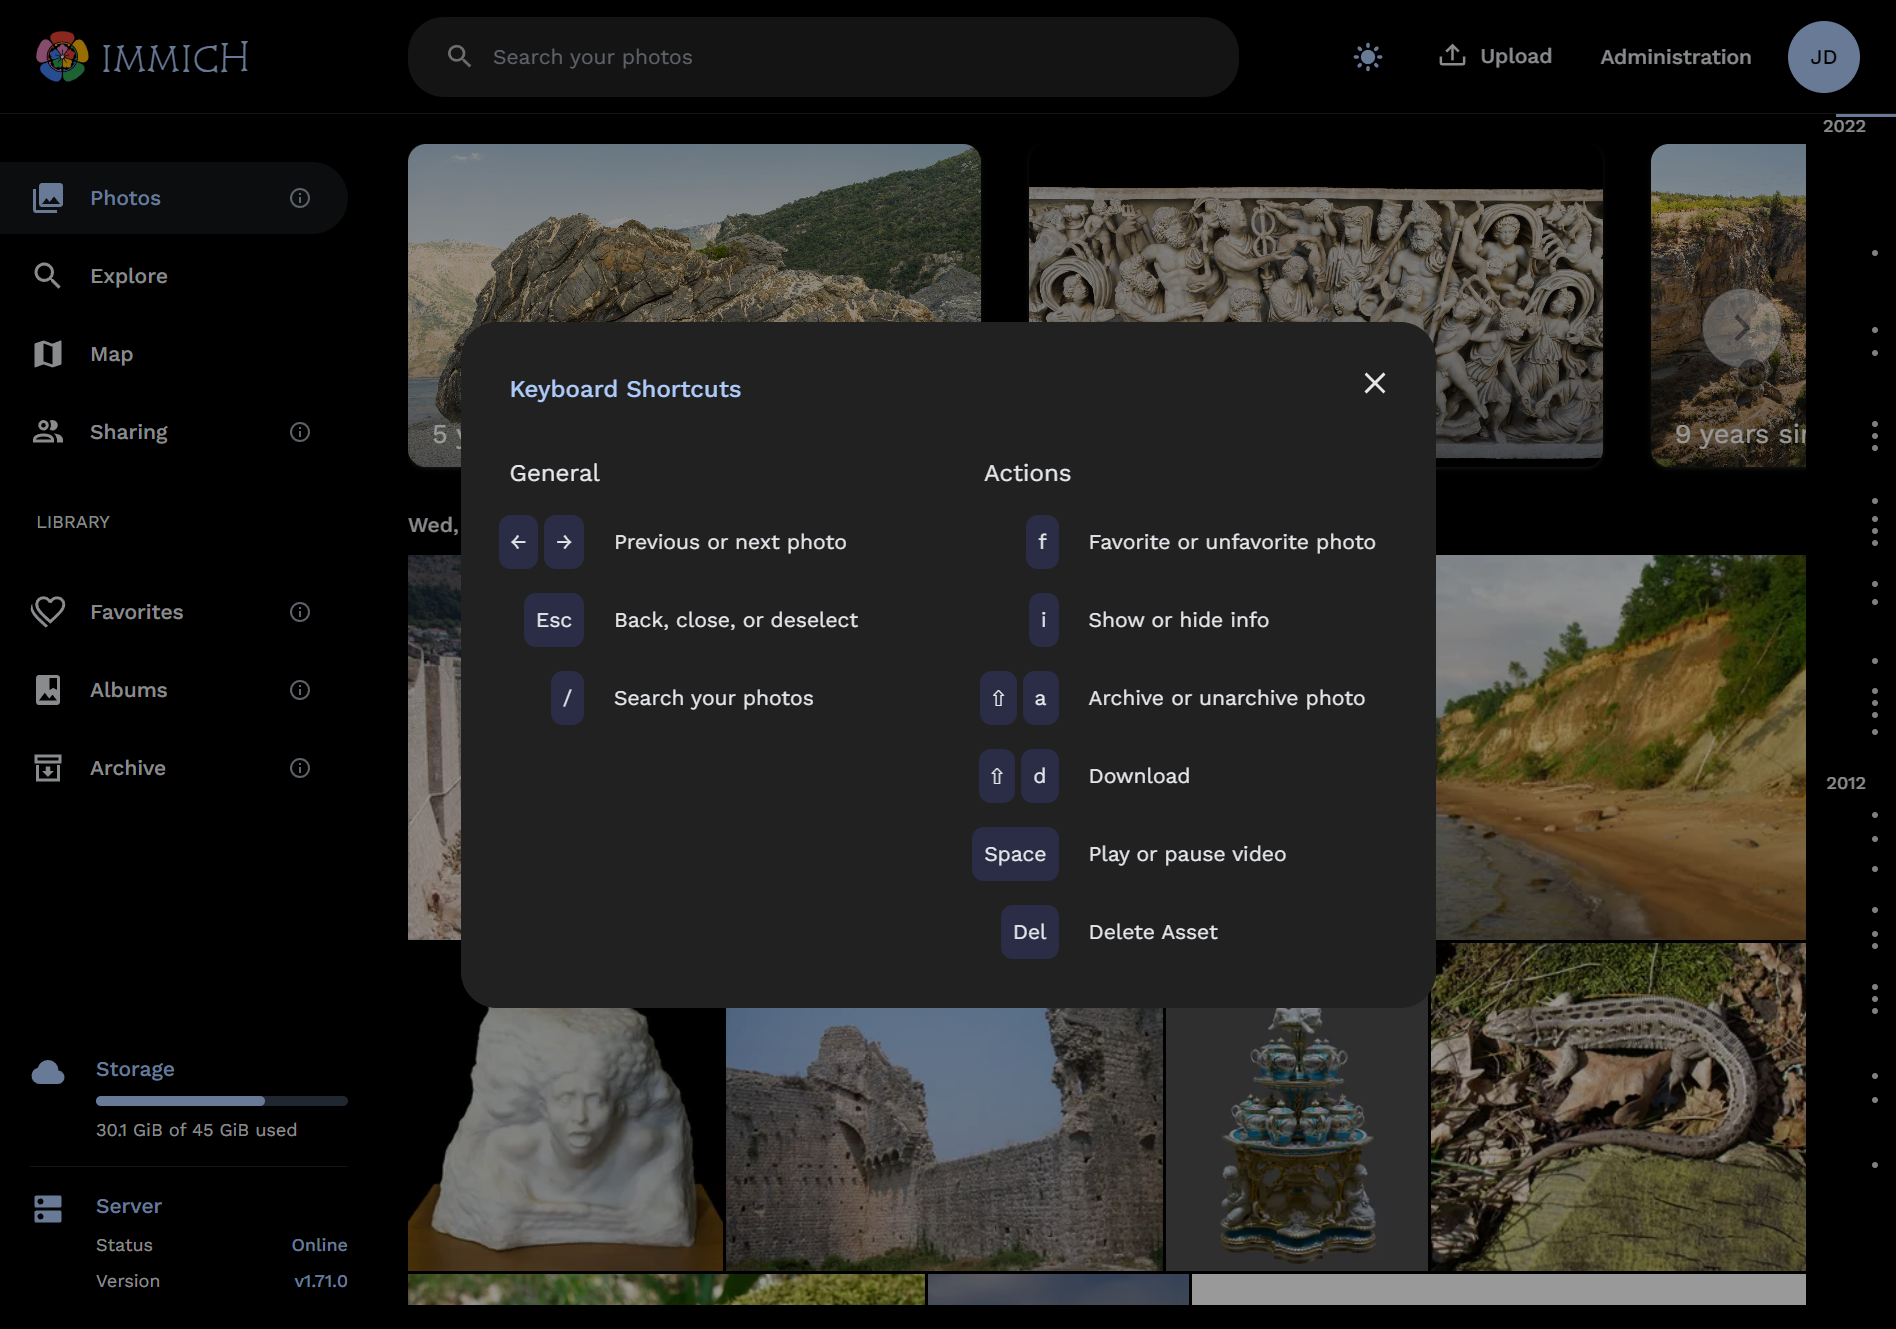Screen dimensions: 1896x1329
Task: Show info icon next to Photos
Action: pyautogui.click(x=300, y=198)
